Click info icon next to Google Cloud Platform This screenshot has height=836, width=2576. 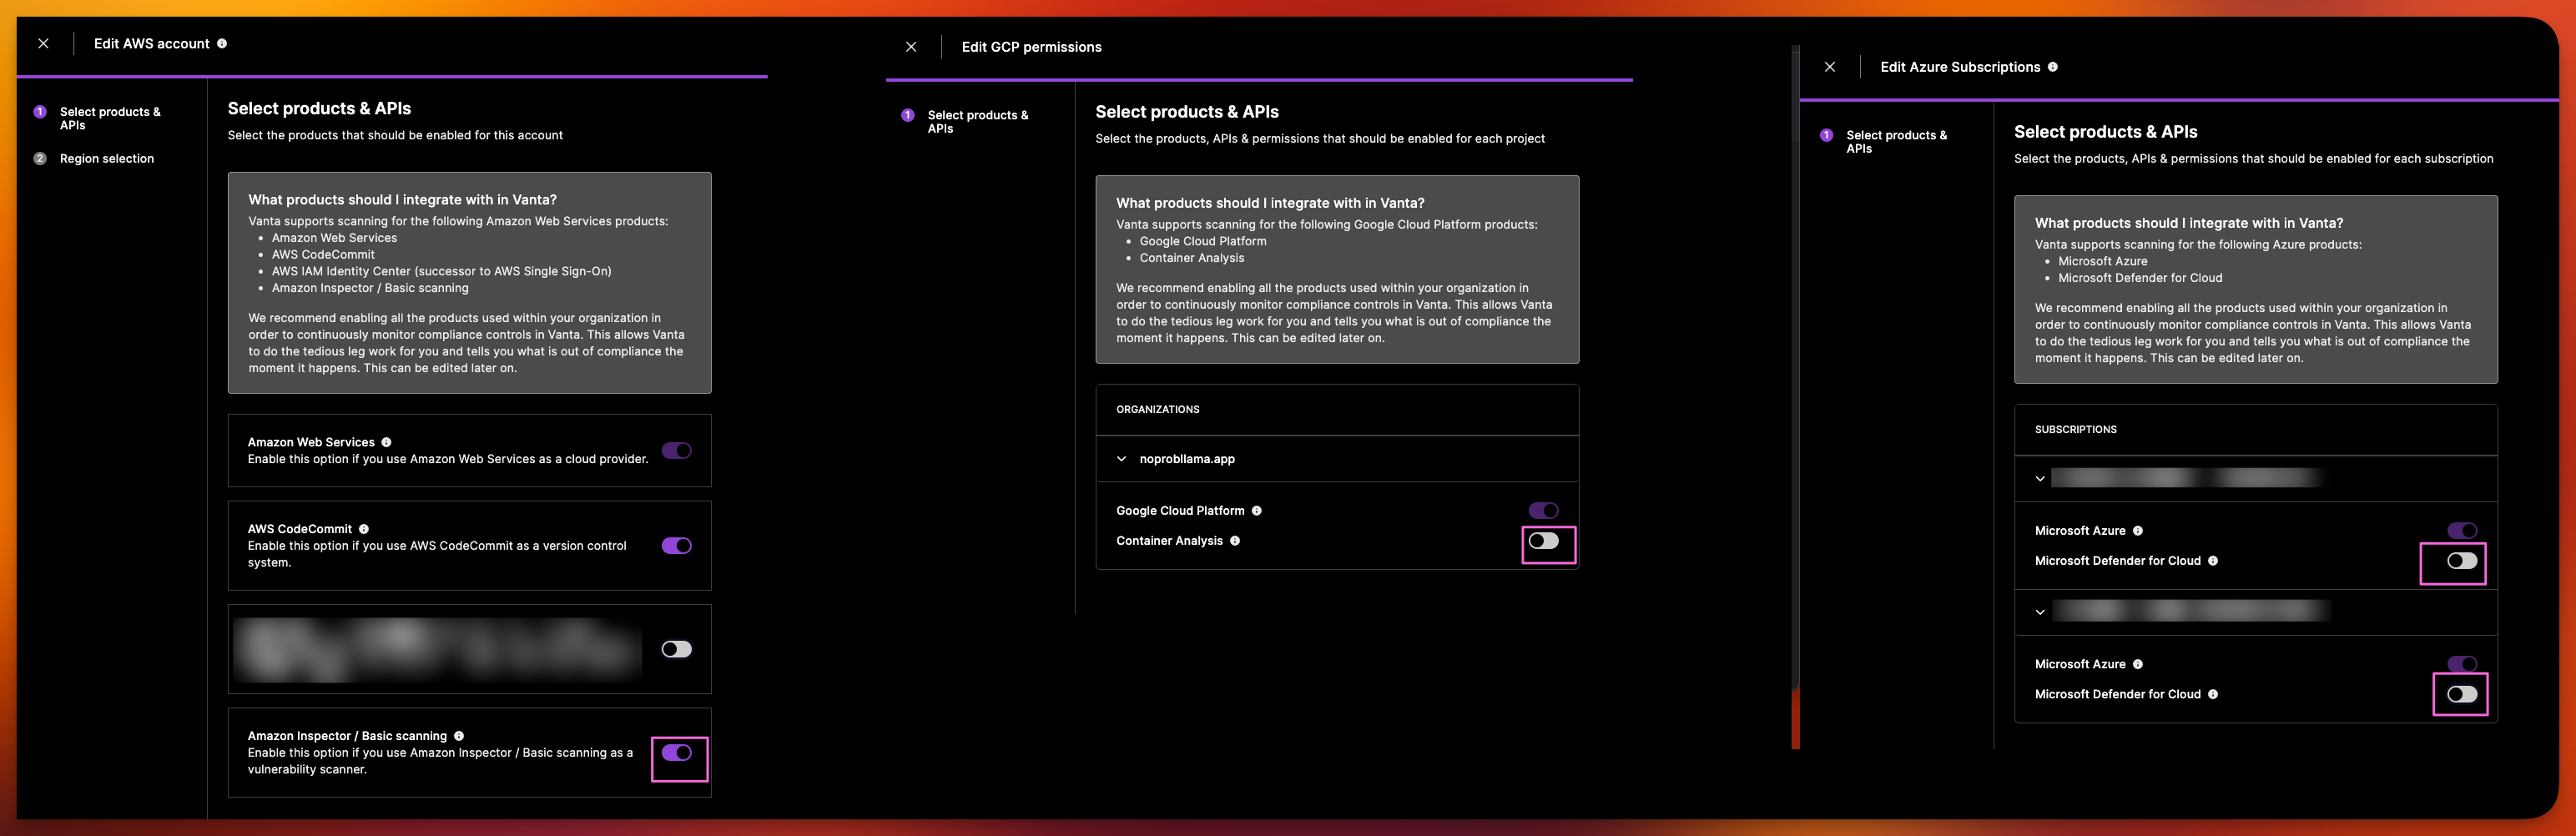(x=1257, y=511)
